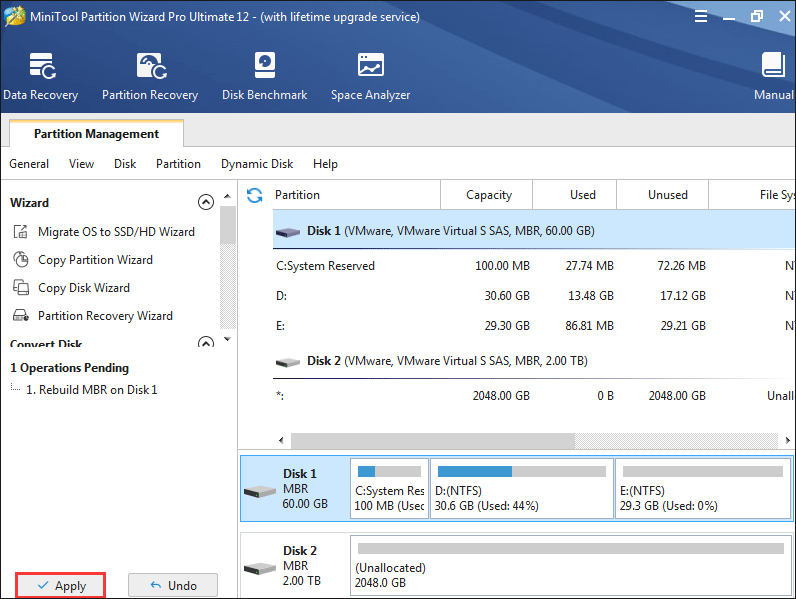The height and width of the screenshot is (599, 796).
Task: Click the refresh icon beside Partition header
Action: click(254, 195)
